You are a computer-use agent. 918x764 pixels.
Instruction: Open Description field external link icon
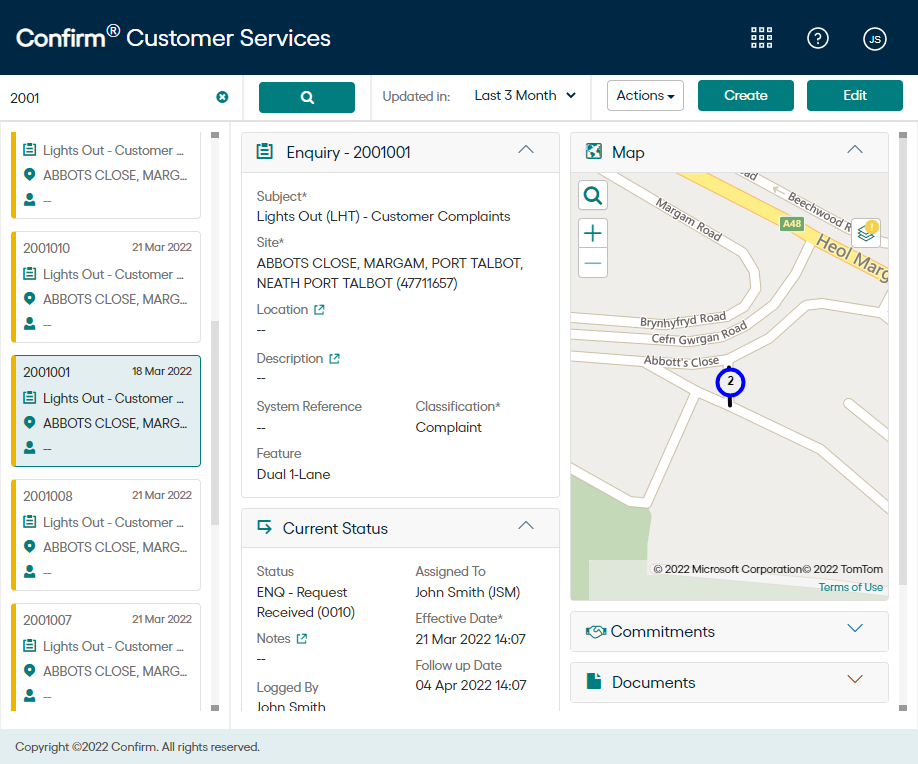(334, 358)
